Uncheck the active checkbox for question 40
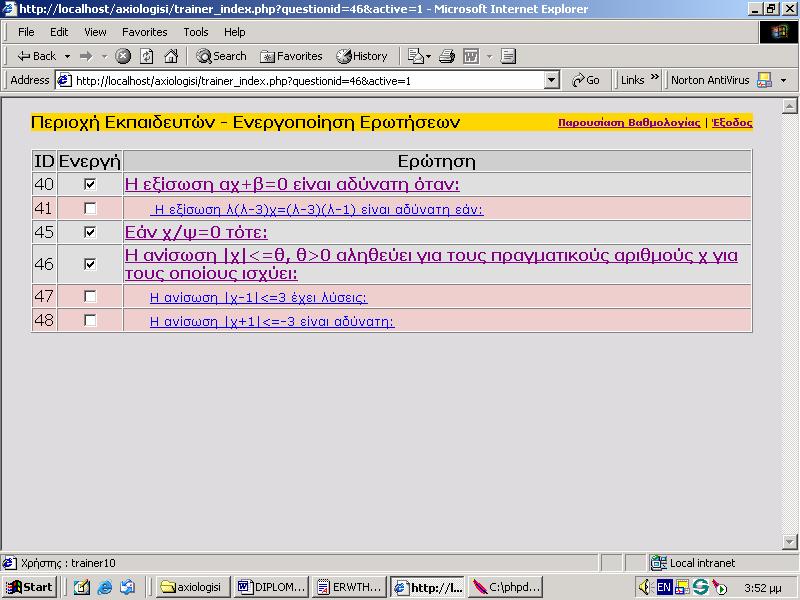 [x=90, y=184]
